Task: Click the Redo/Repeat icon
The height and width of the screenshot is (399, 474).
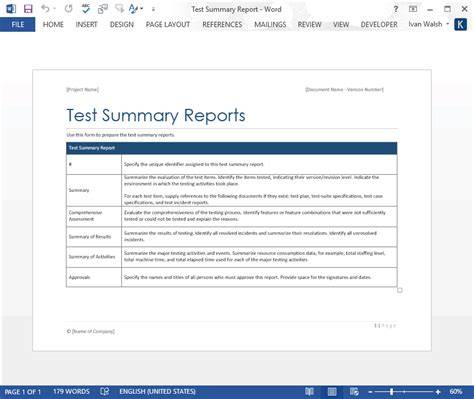Action: 69,9
